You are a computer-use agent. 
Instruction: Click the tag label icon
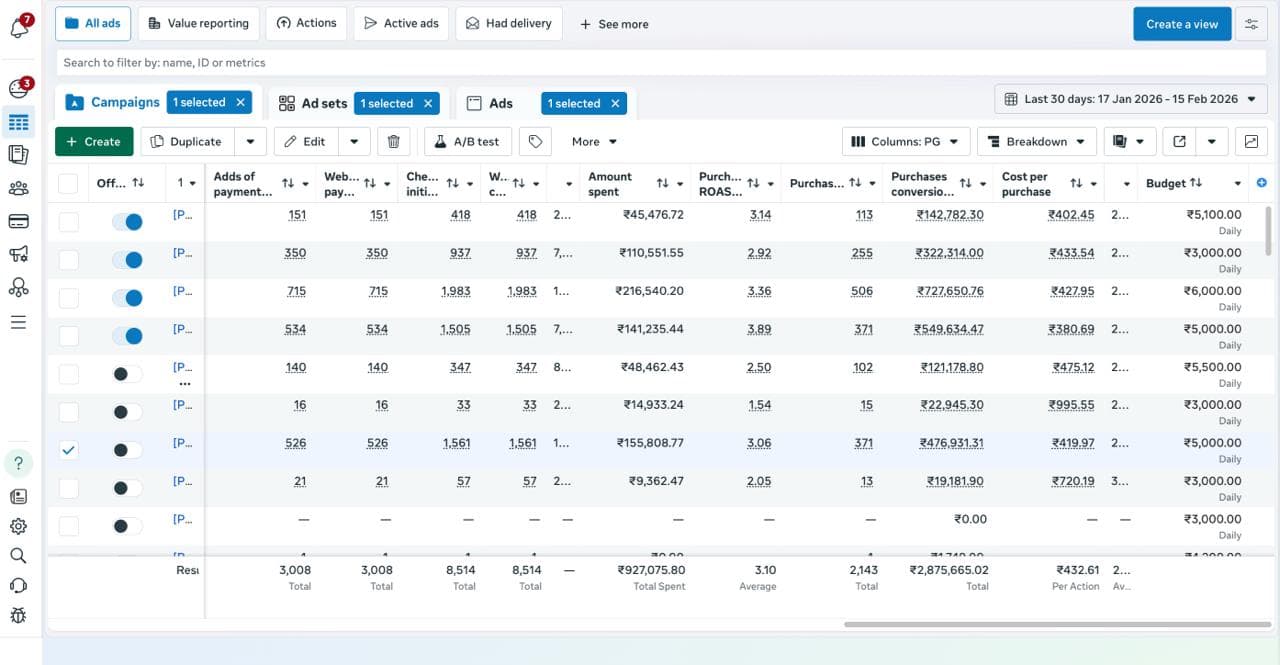(535, 142)
